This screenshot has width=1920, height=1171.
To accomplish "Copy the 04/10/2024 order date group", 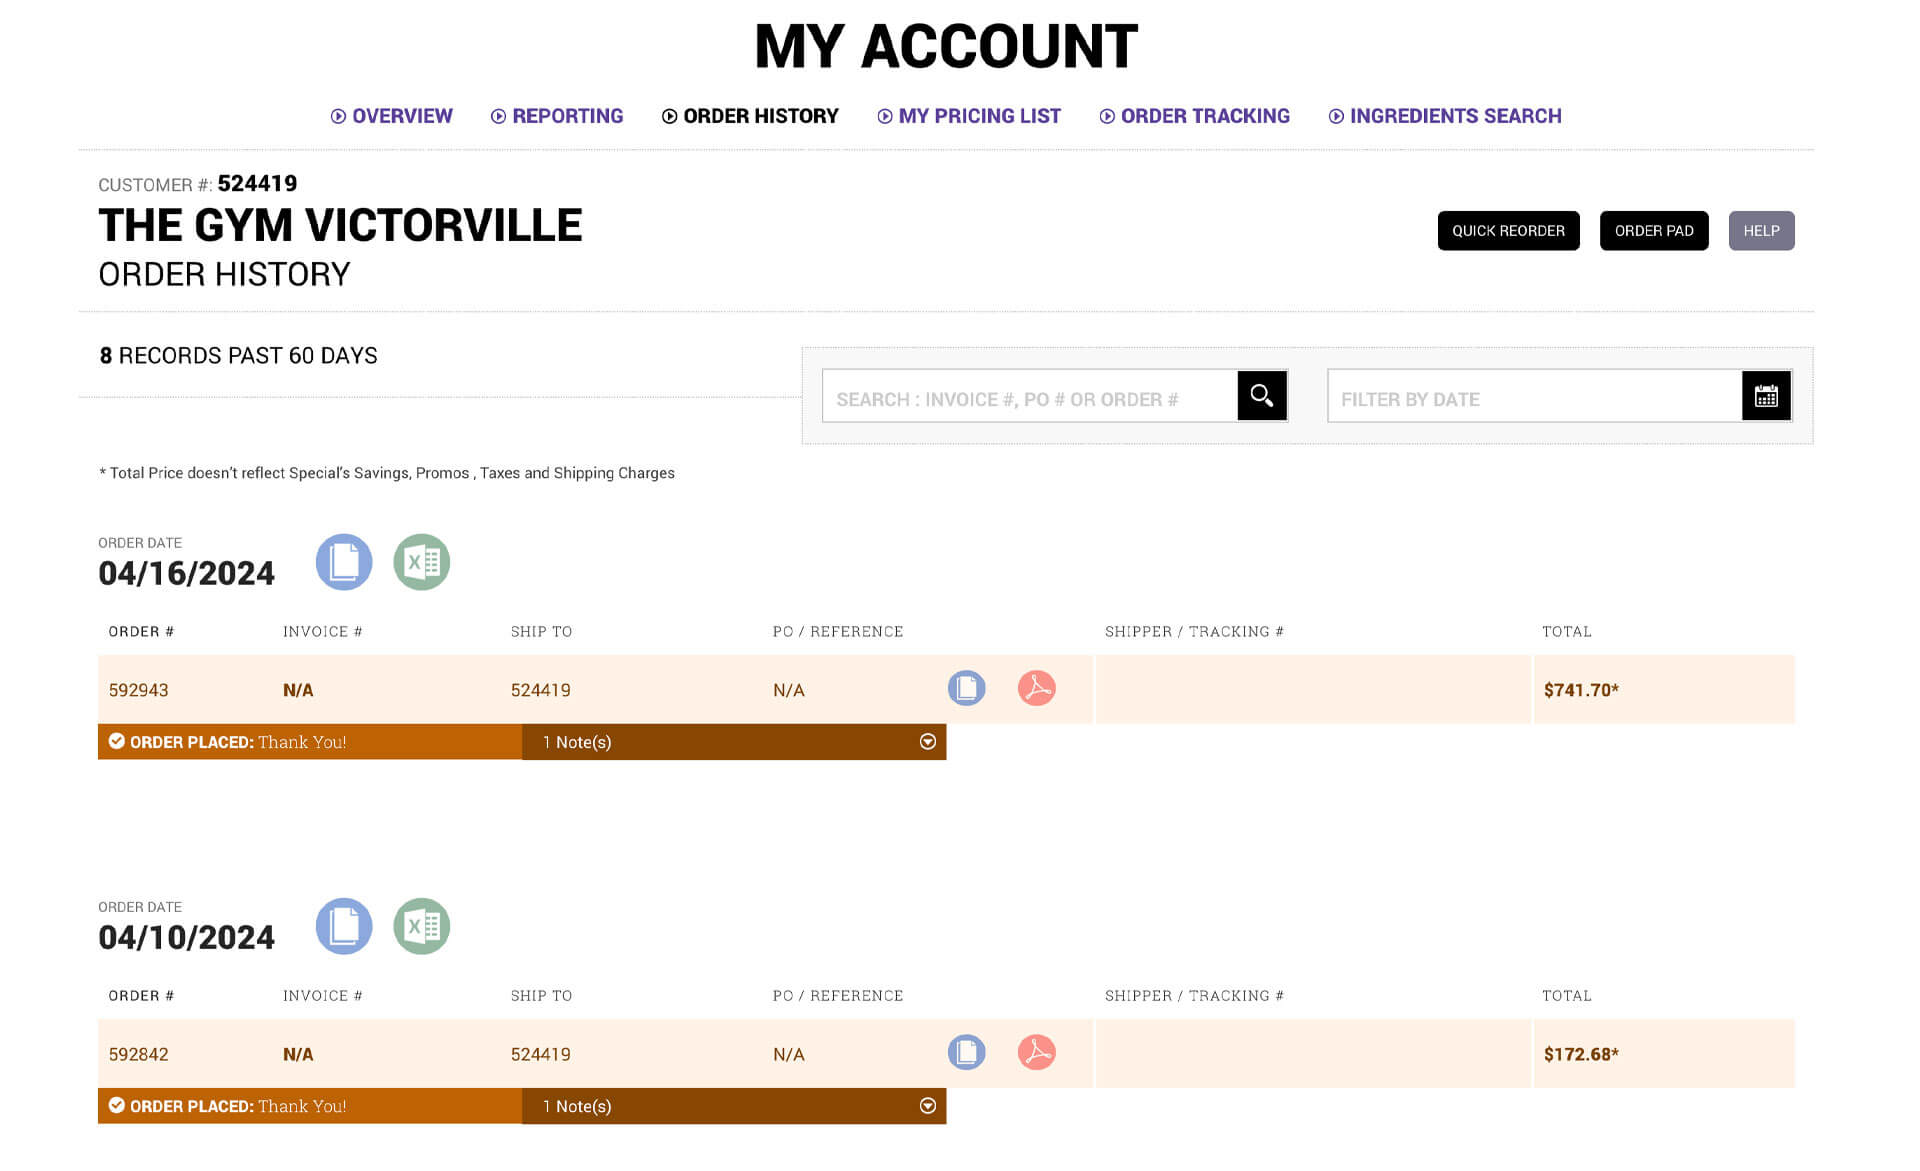I will coord(344,926).
